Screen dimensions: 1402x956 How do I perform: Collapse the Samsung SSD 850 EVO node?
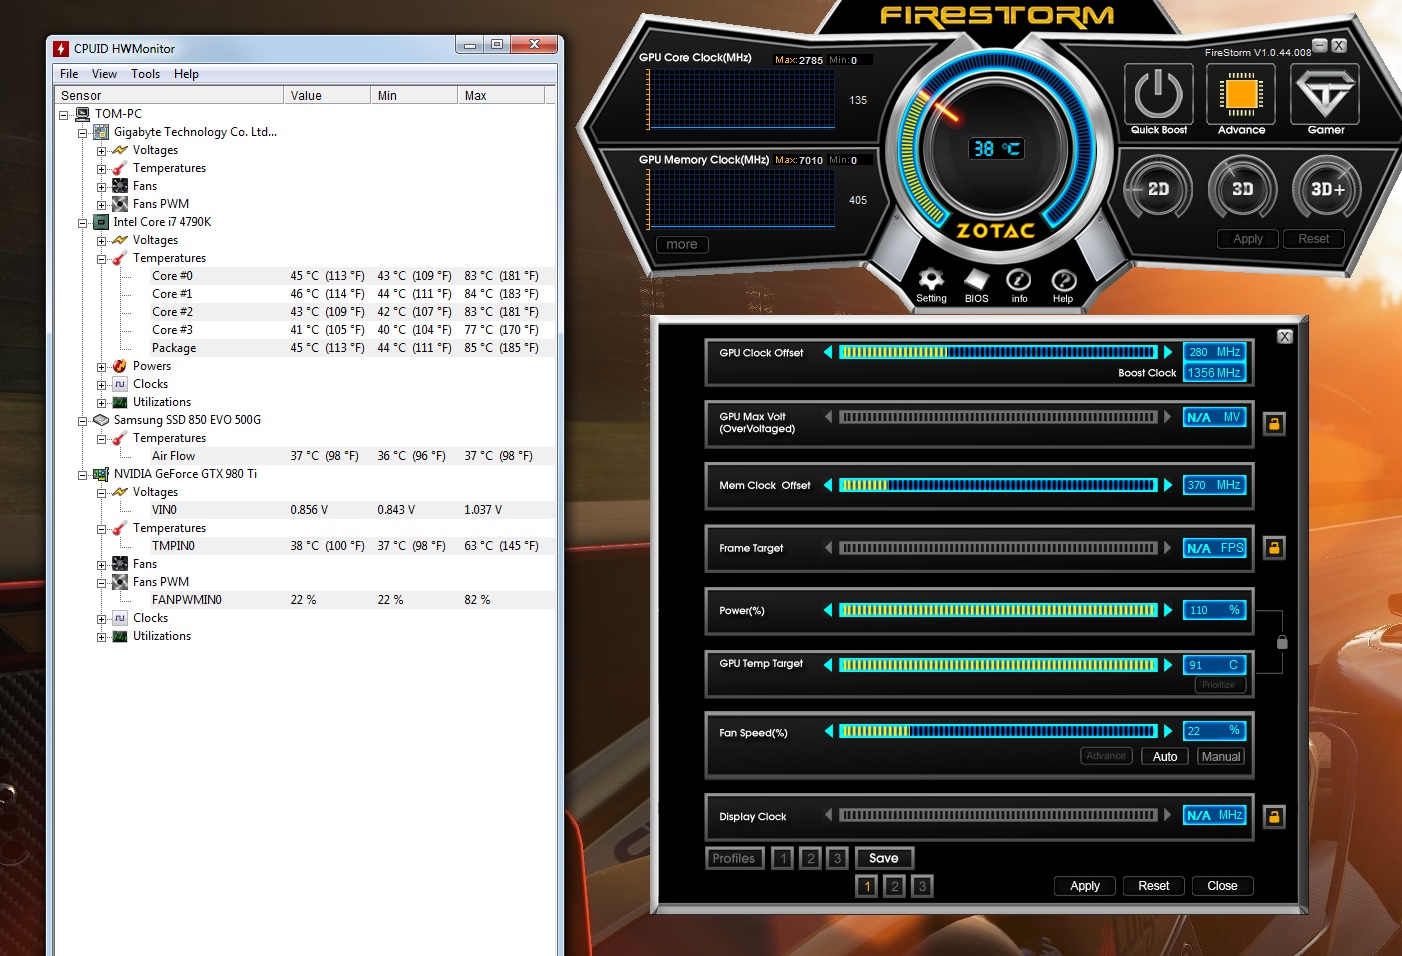82,421
